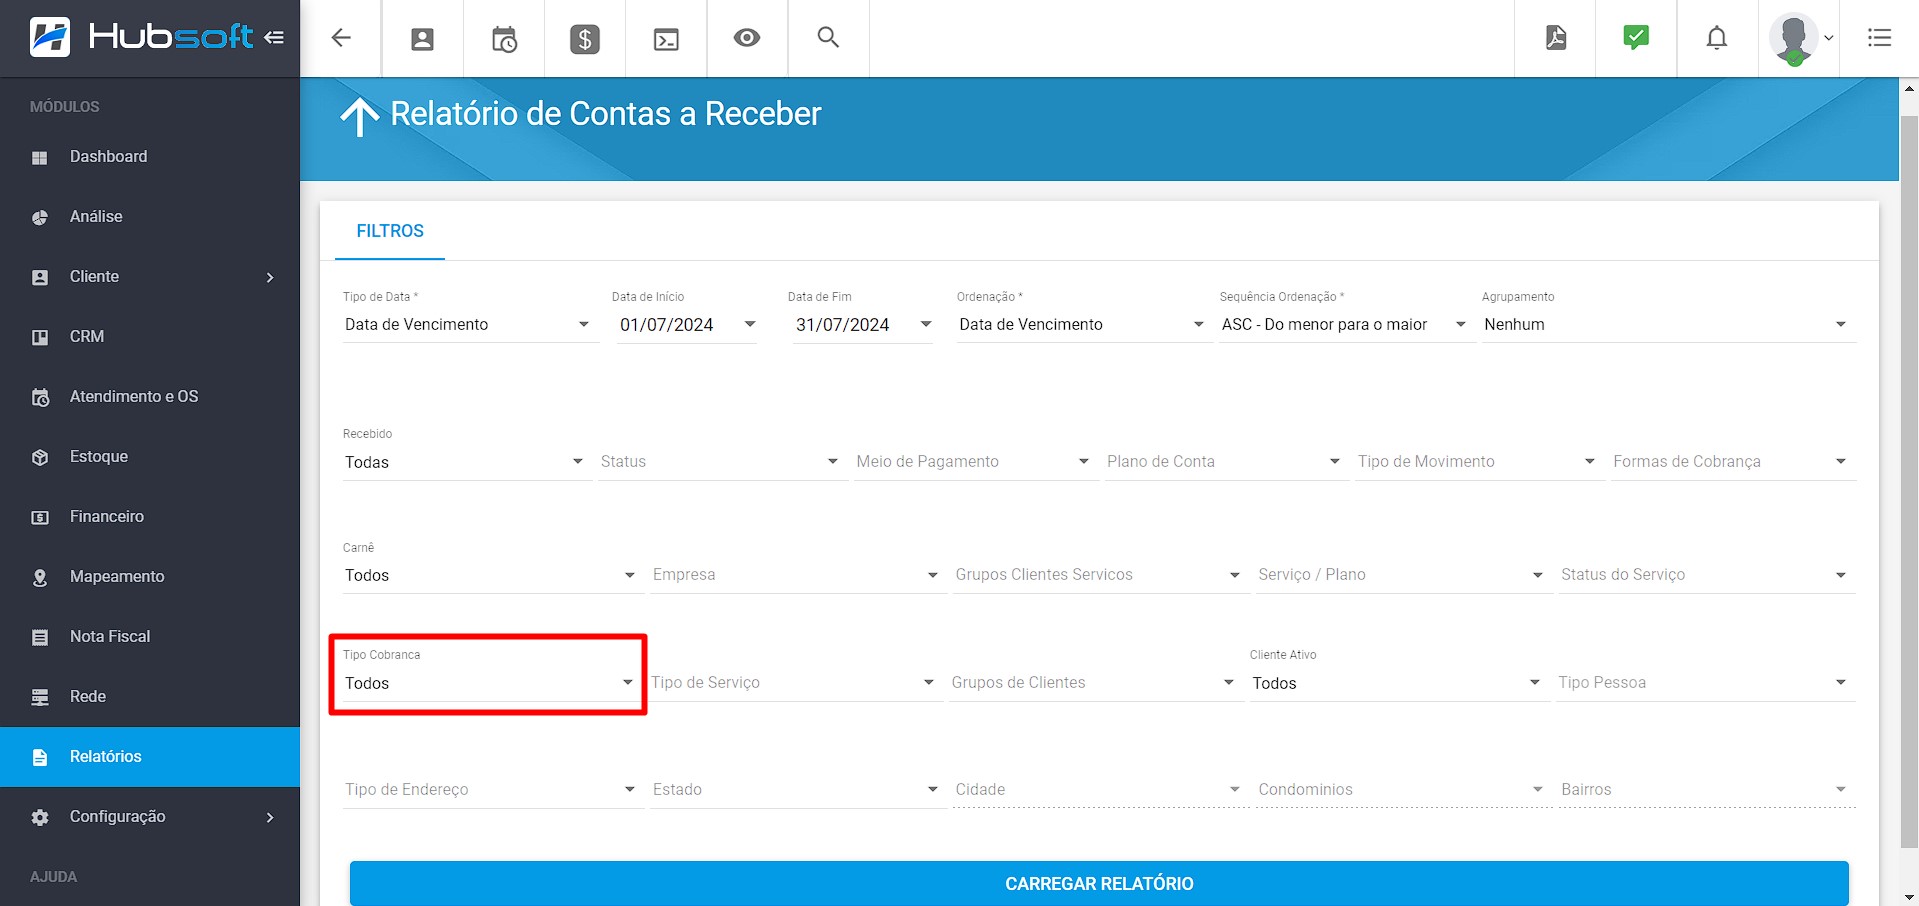1919x906 pixels.
Task: Click the green checkmark chat icon
Action: 1636,38
